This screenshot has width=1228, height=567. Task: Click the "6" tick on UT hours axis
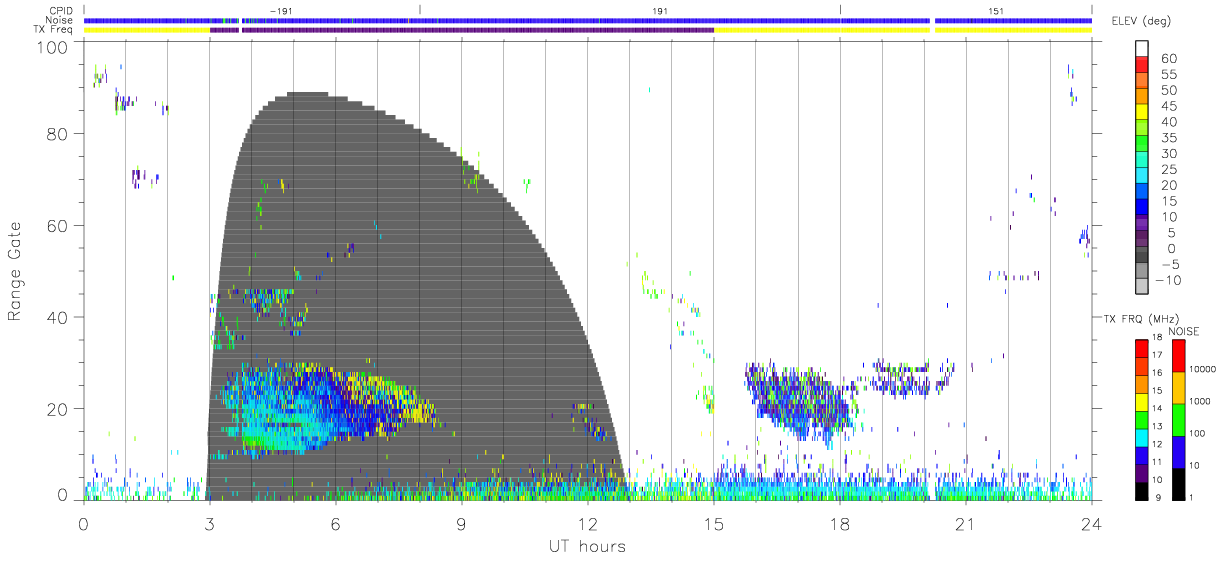pos(335,523)
